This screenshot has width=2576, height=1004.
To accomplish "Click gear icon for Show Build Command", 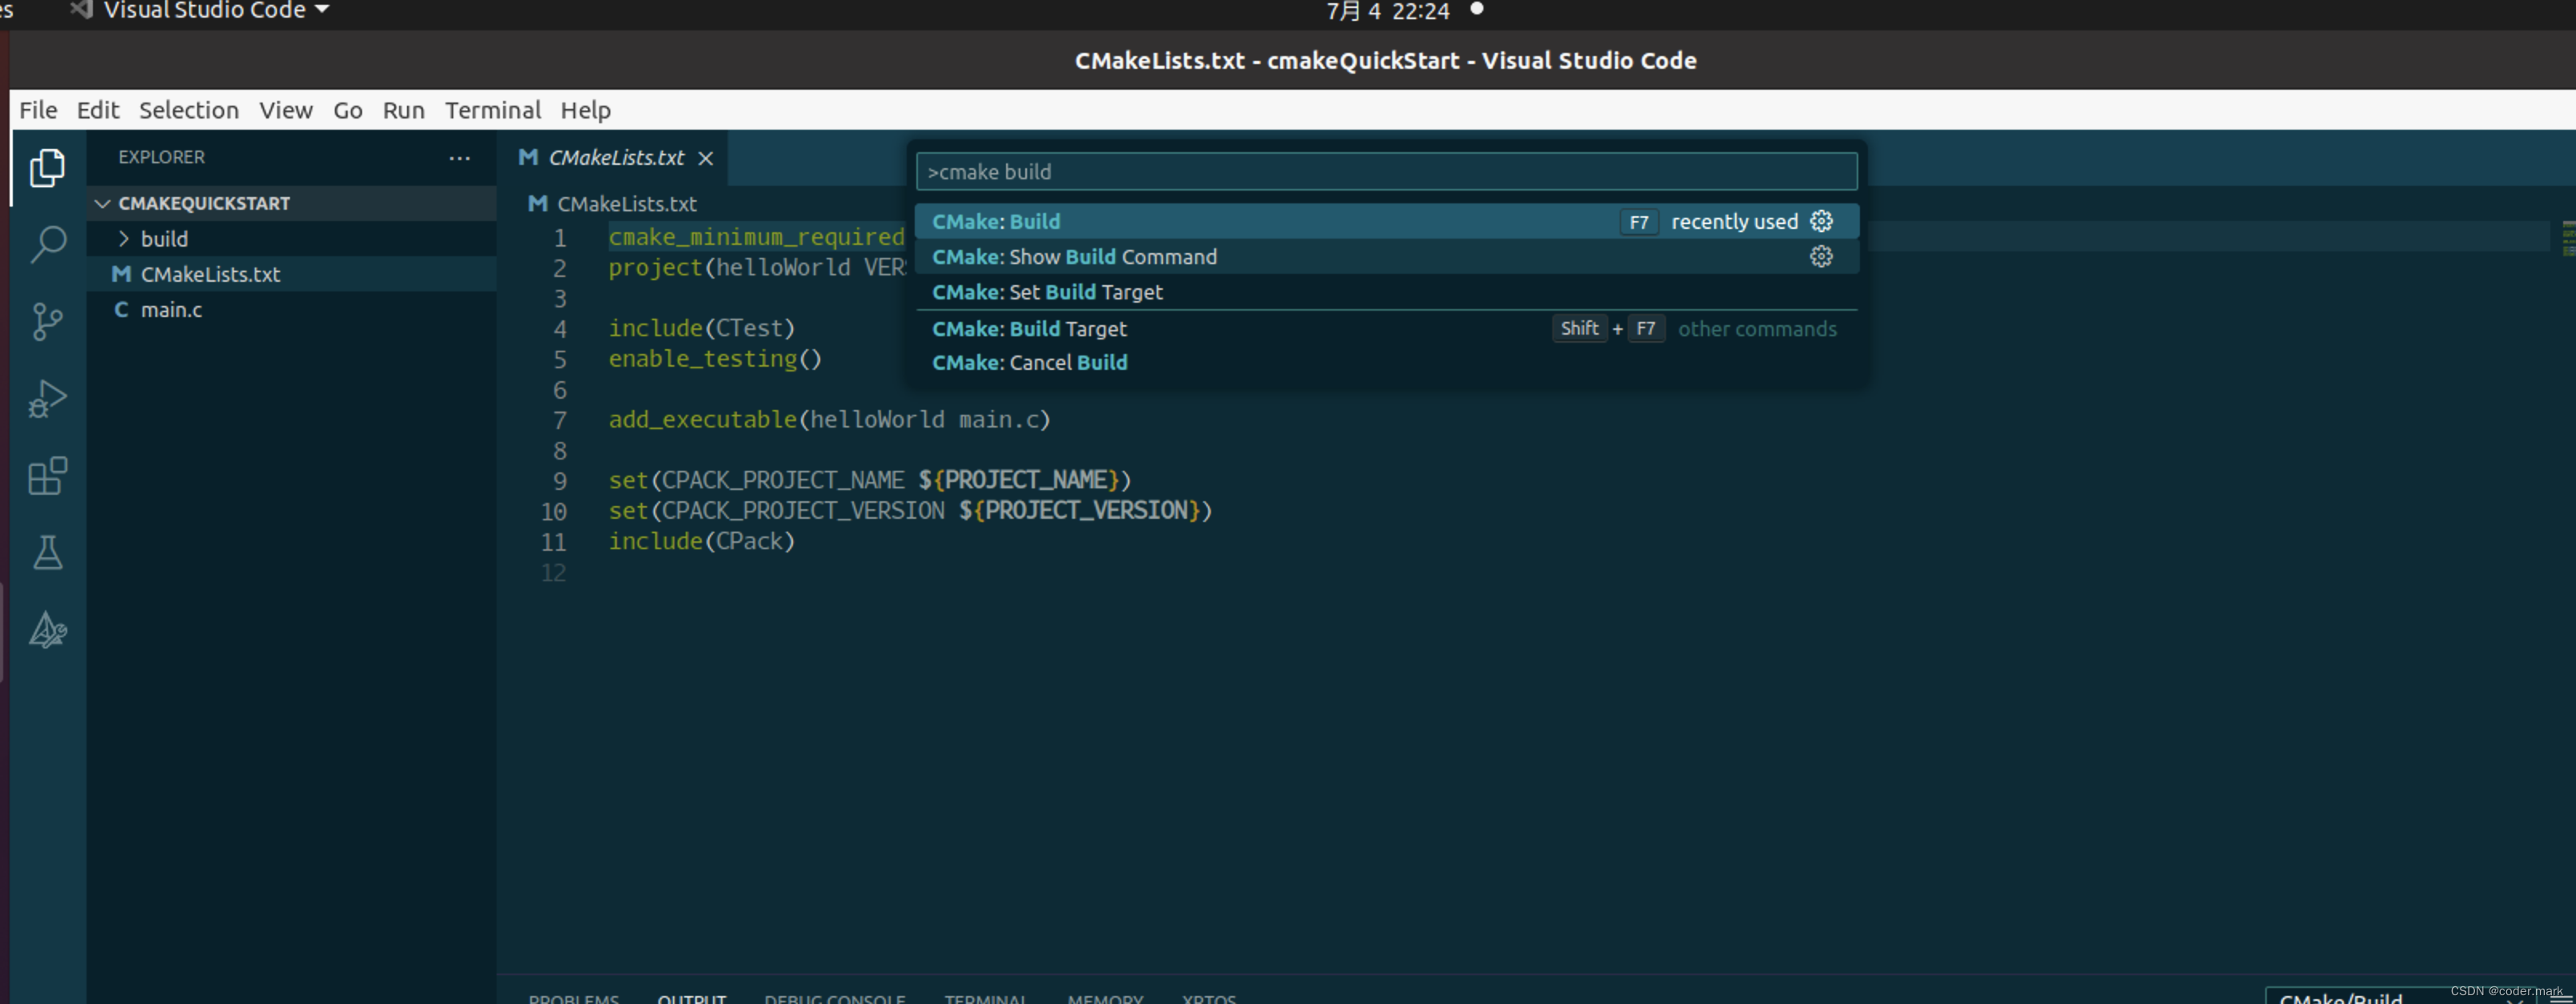I will tap(1821, 256).
